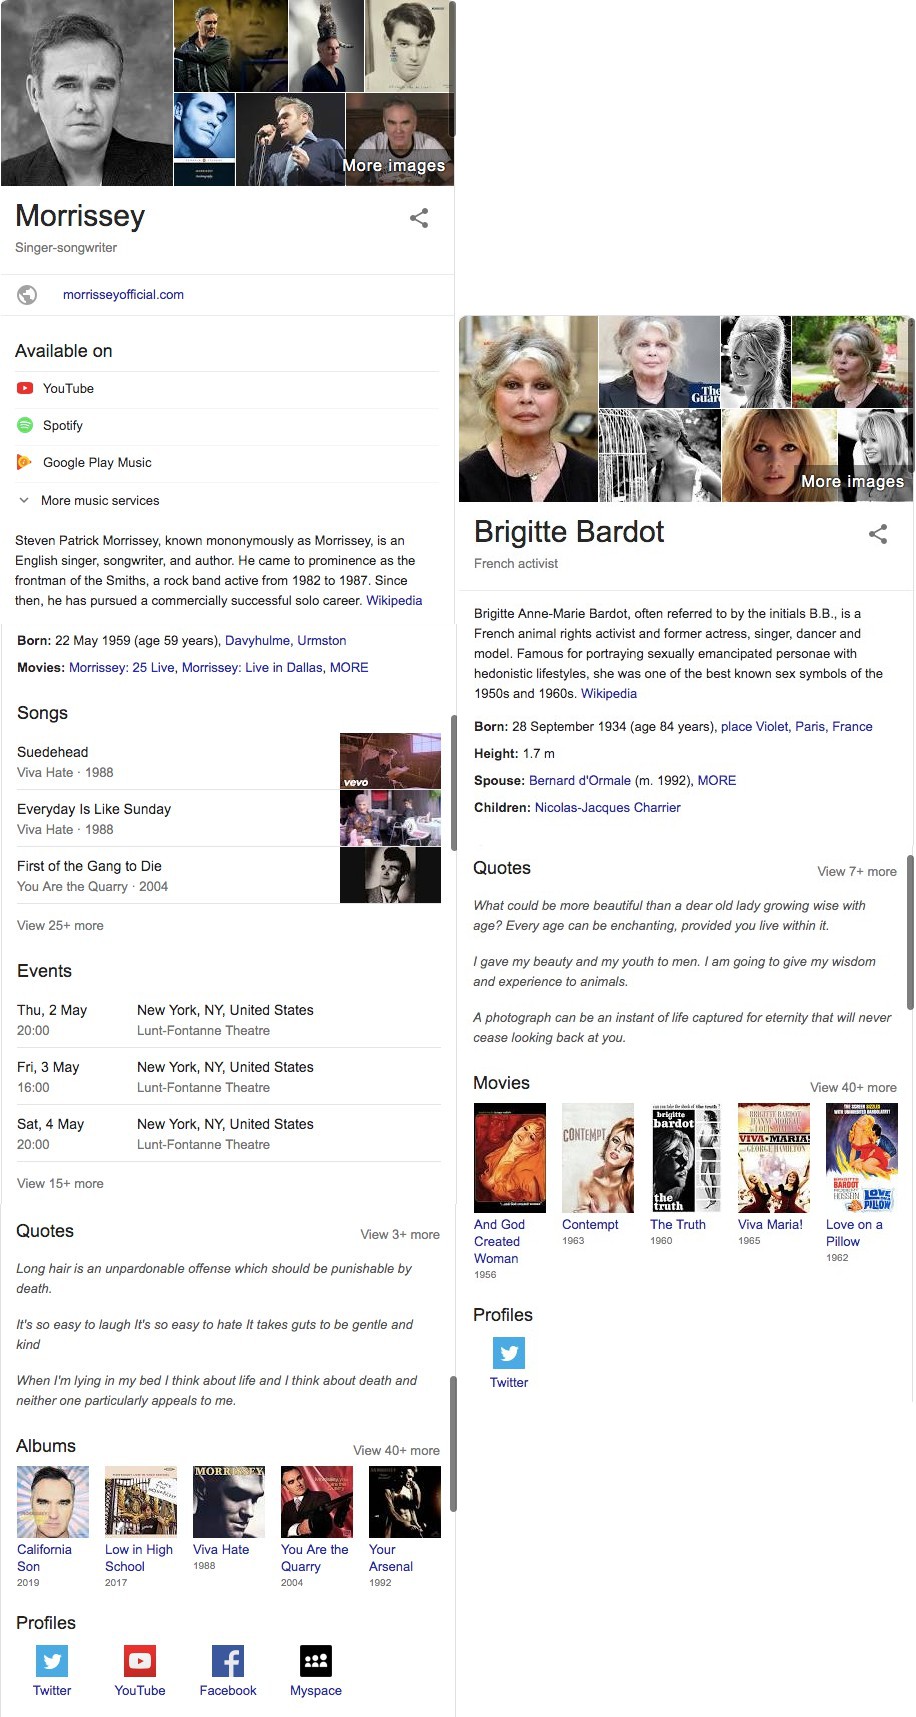Open Morrissey's Myspace profile icon

tap(316, 1661)
